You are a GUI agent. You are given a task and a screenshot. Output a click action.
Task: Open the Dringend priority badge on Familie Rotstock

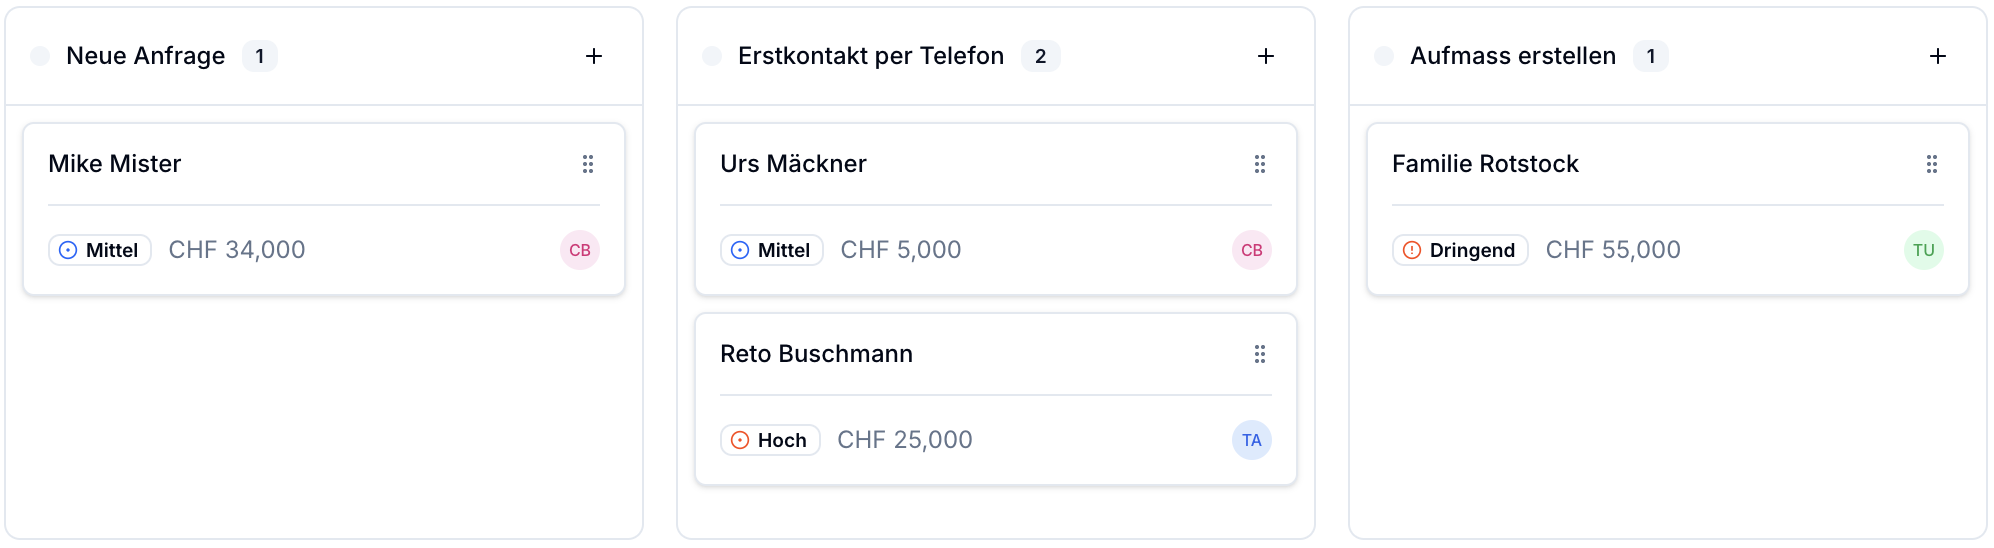[x=1460, y=250]
